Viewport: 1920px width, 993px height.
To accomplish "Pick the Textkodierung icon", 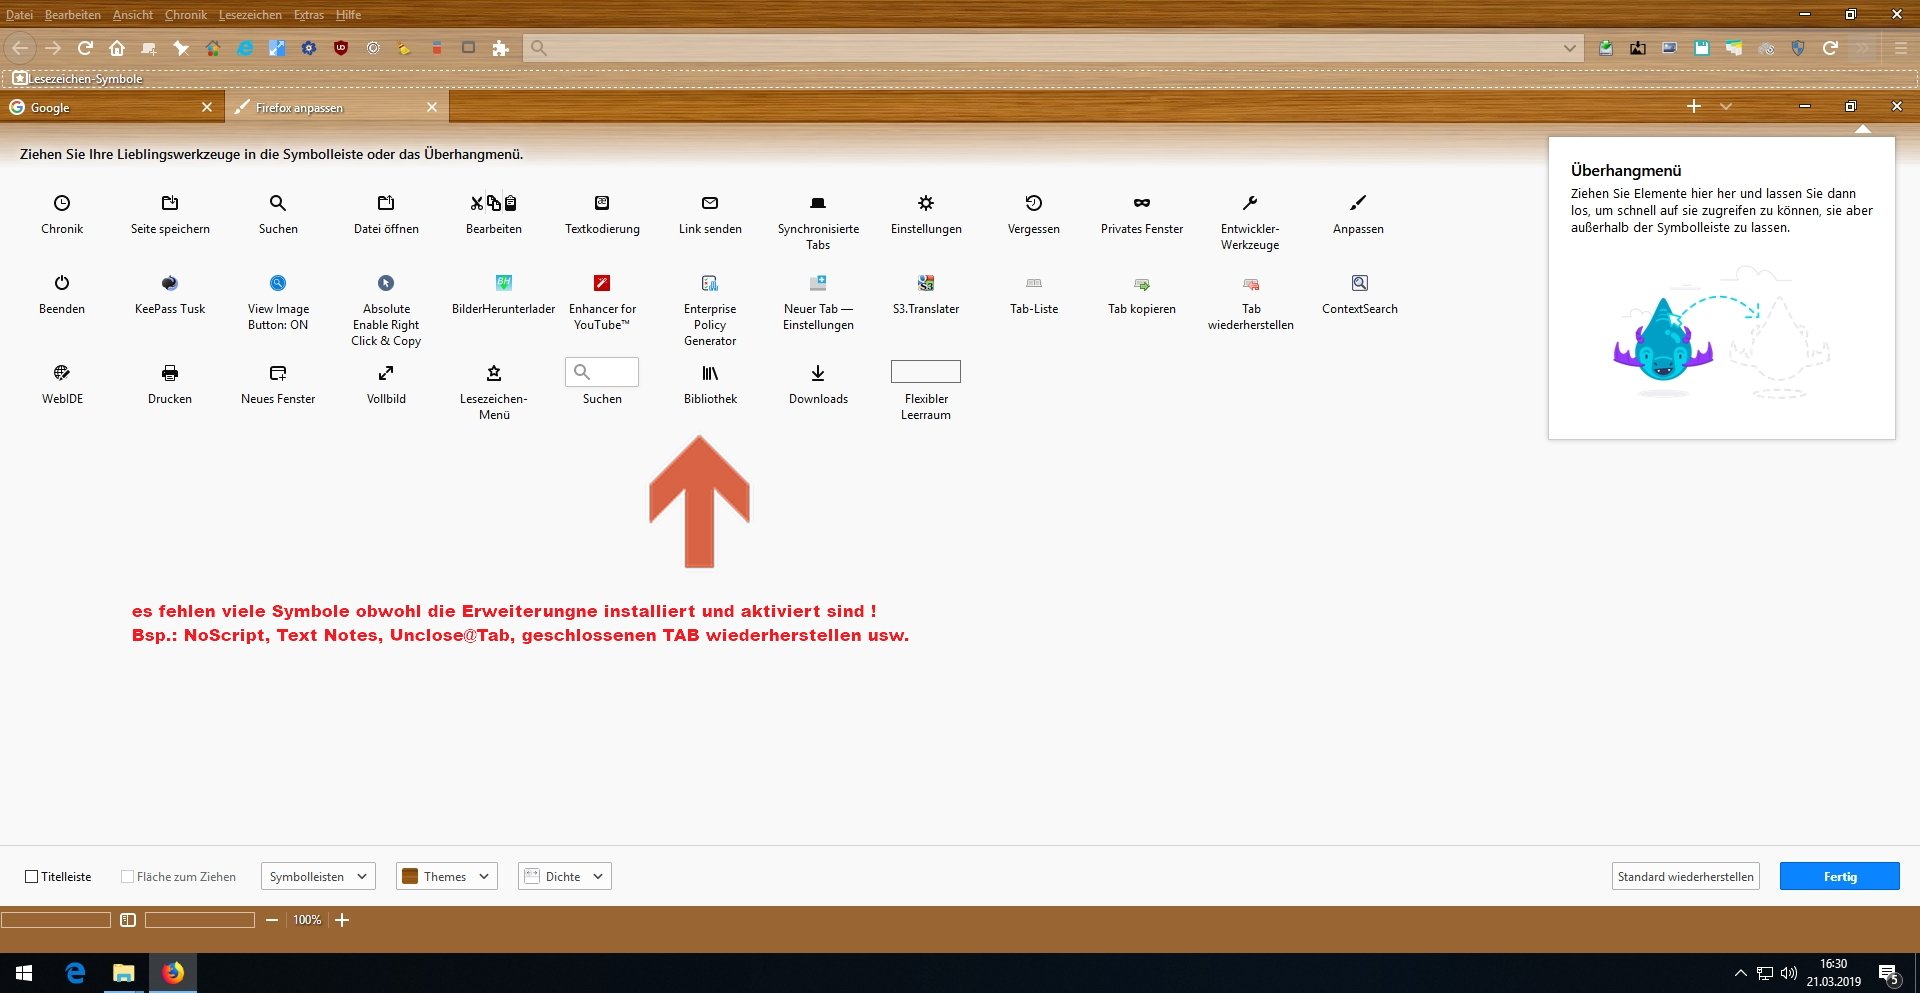I will tap(602, 203).
